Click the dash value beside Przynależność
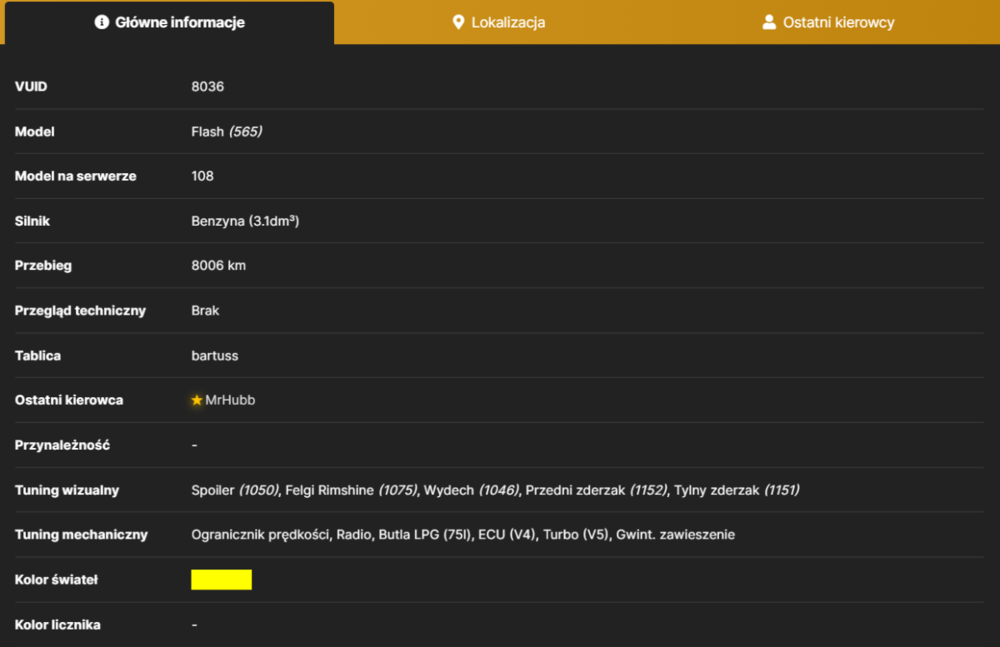 pyautogui.click(x=195, y=445)
